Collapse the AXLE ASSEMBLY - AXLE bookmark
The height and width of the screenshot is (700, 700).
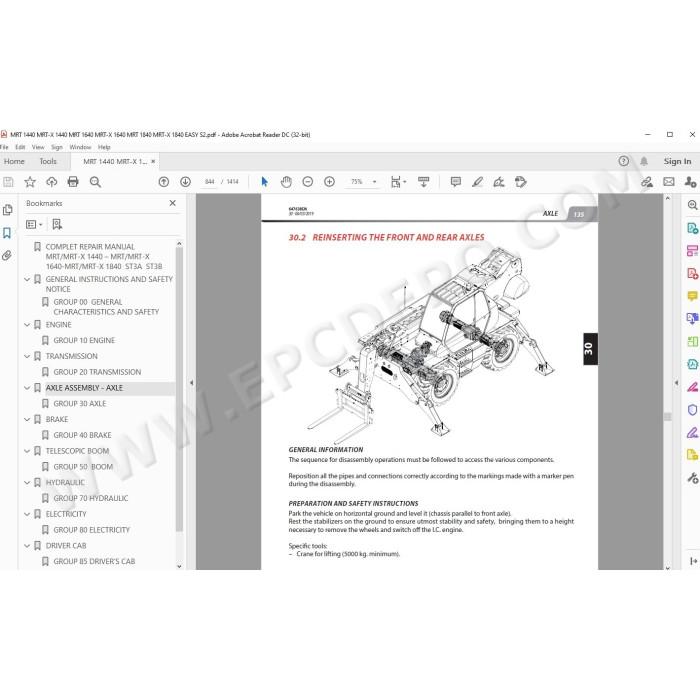[x=27, y=388]
